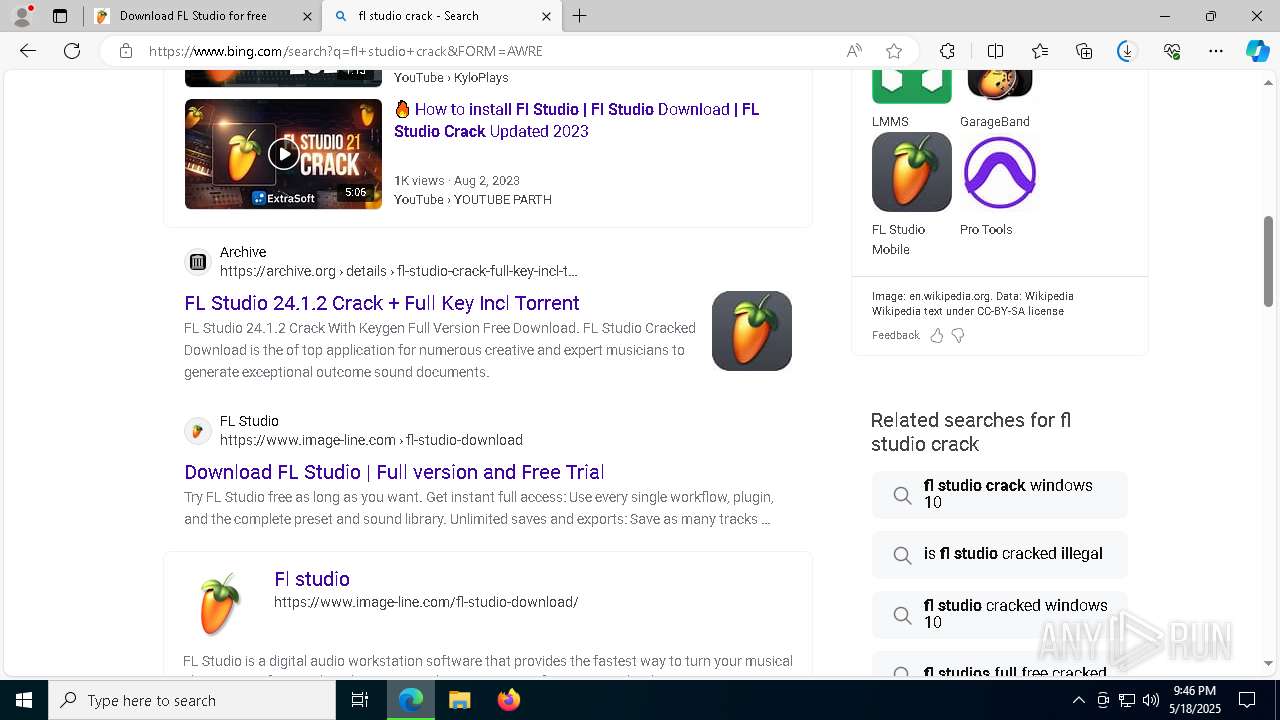
Task: Open How to install Fl Studio video link
Action: click(x=576, y=120)
